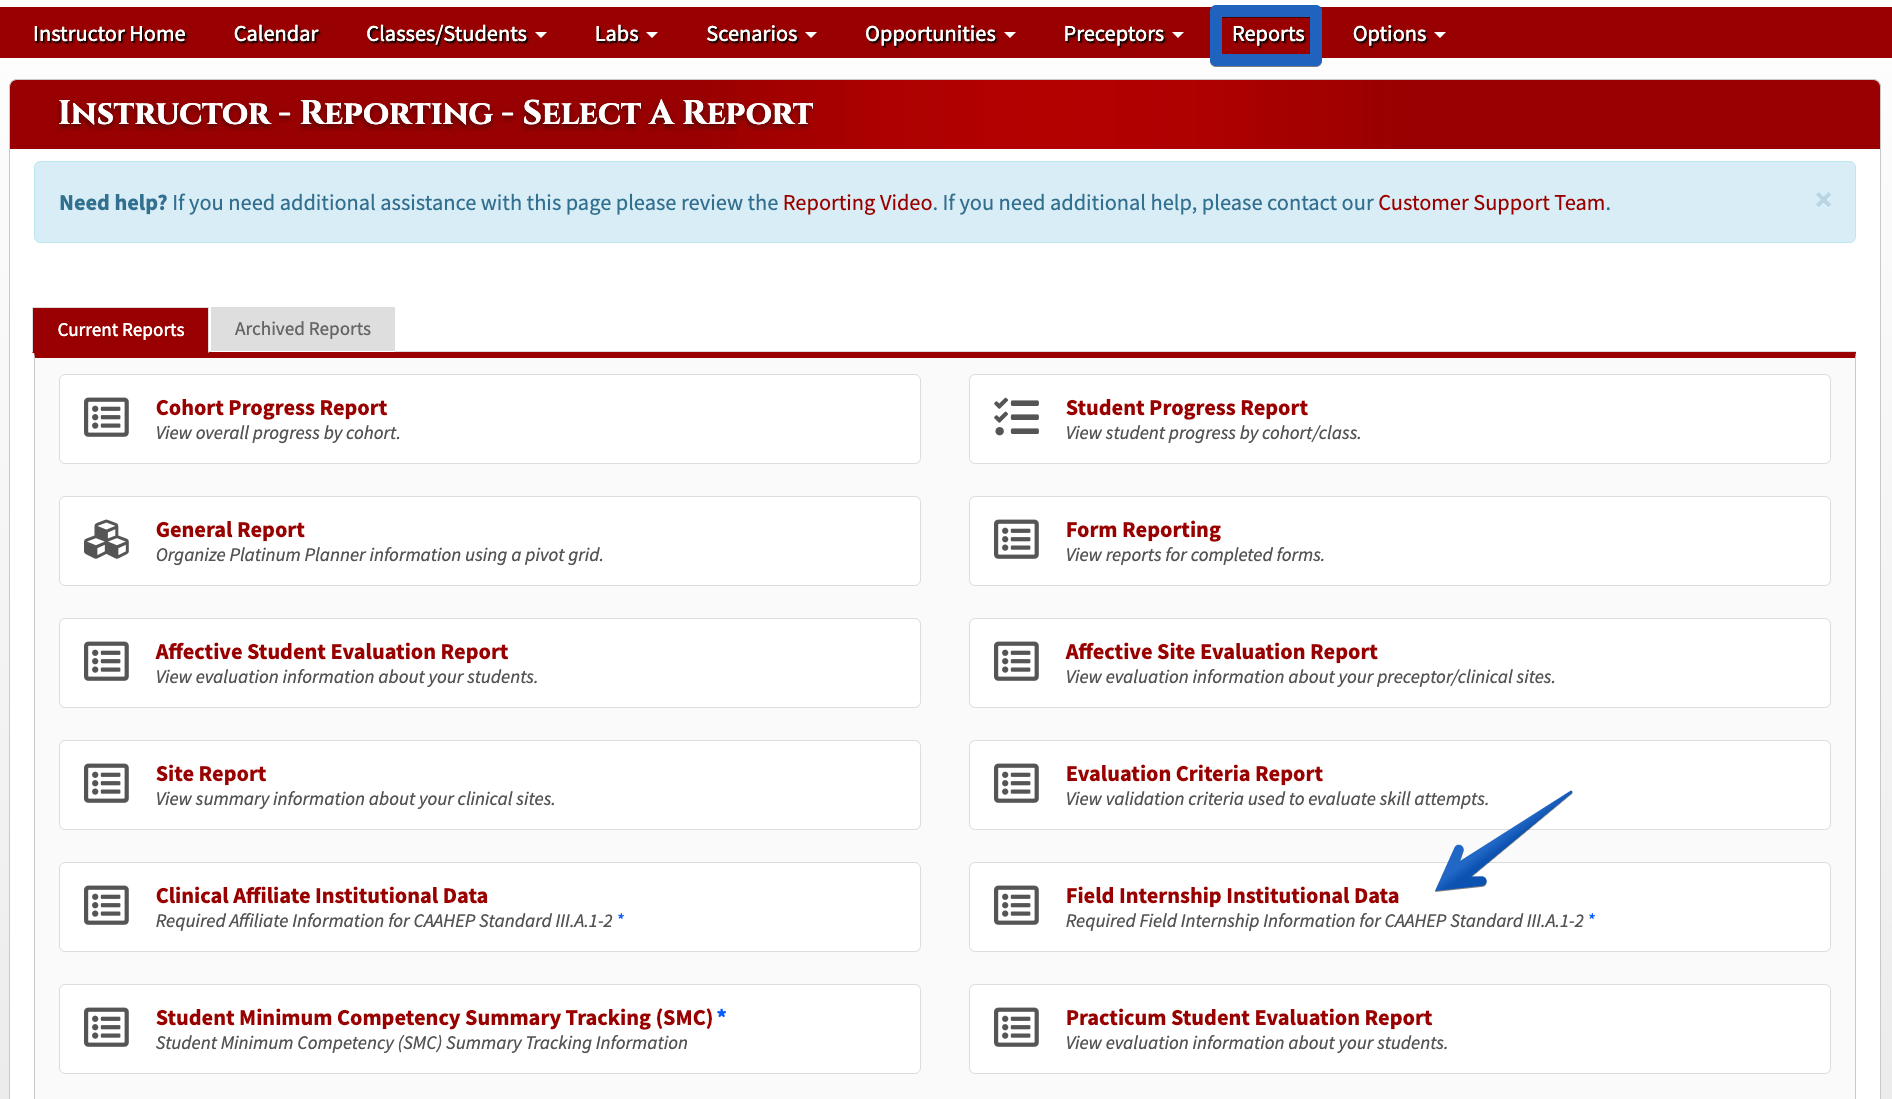1892x1099 pixels.
Task: Open the Evaluation Criteria Report link
Action: [1194, 774]
